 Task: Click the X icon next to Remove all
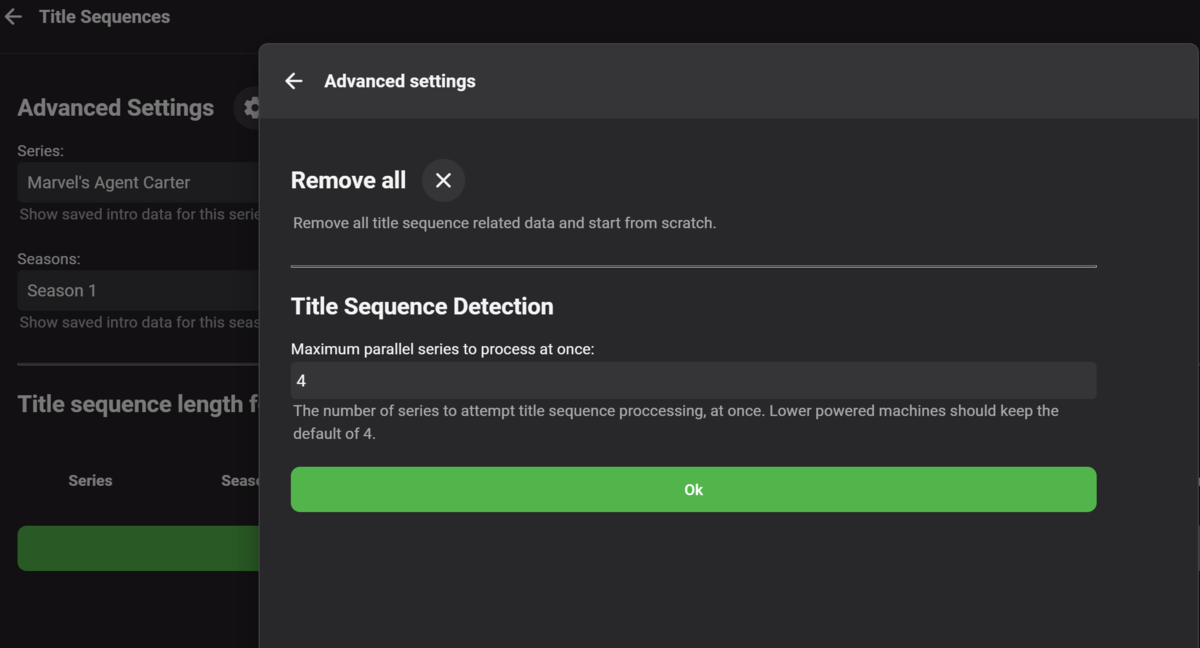tap(443, 181)
